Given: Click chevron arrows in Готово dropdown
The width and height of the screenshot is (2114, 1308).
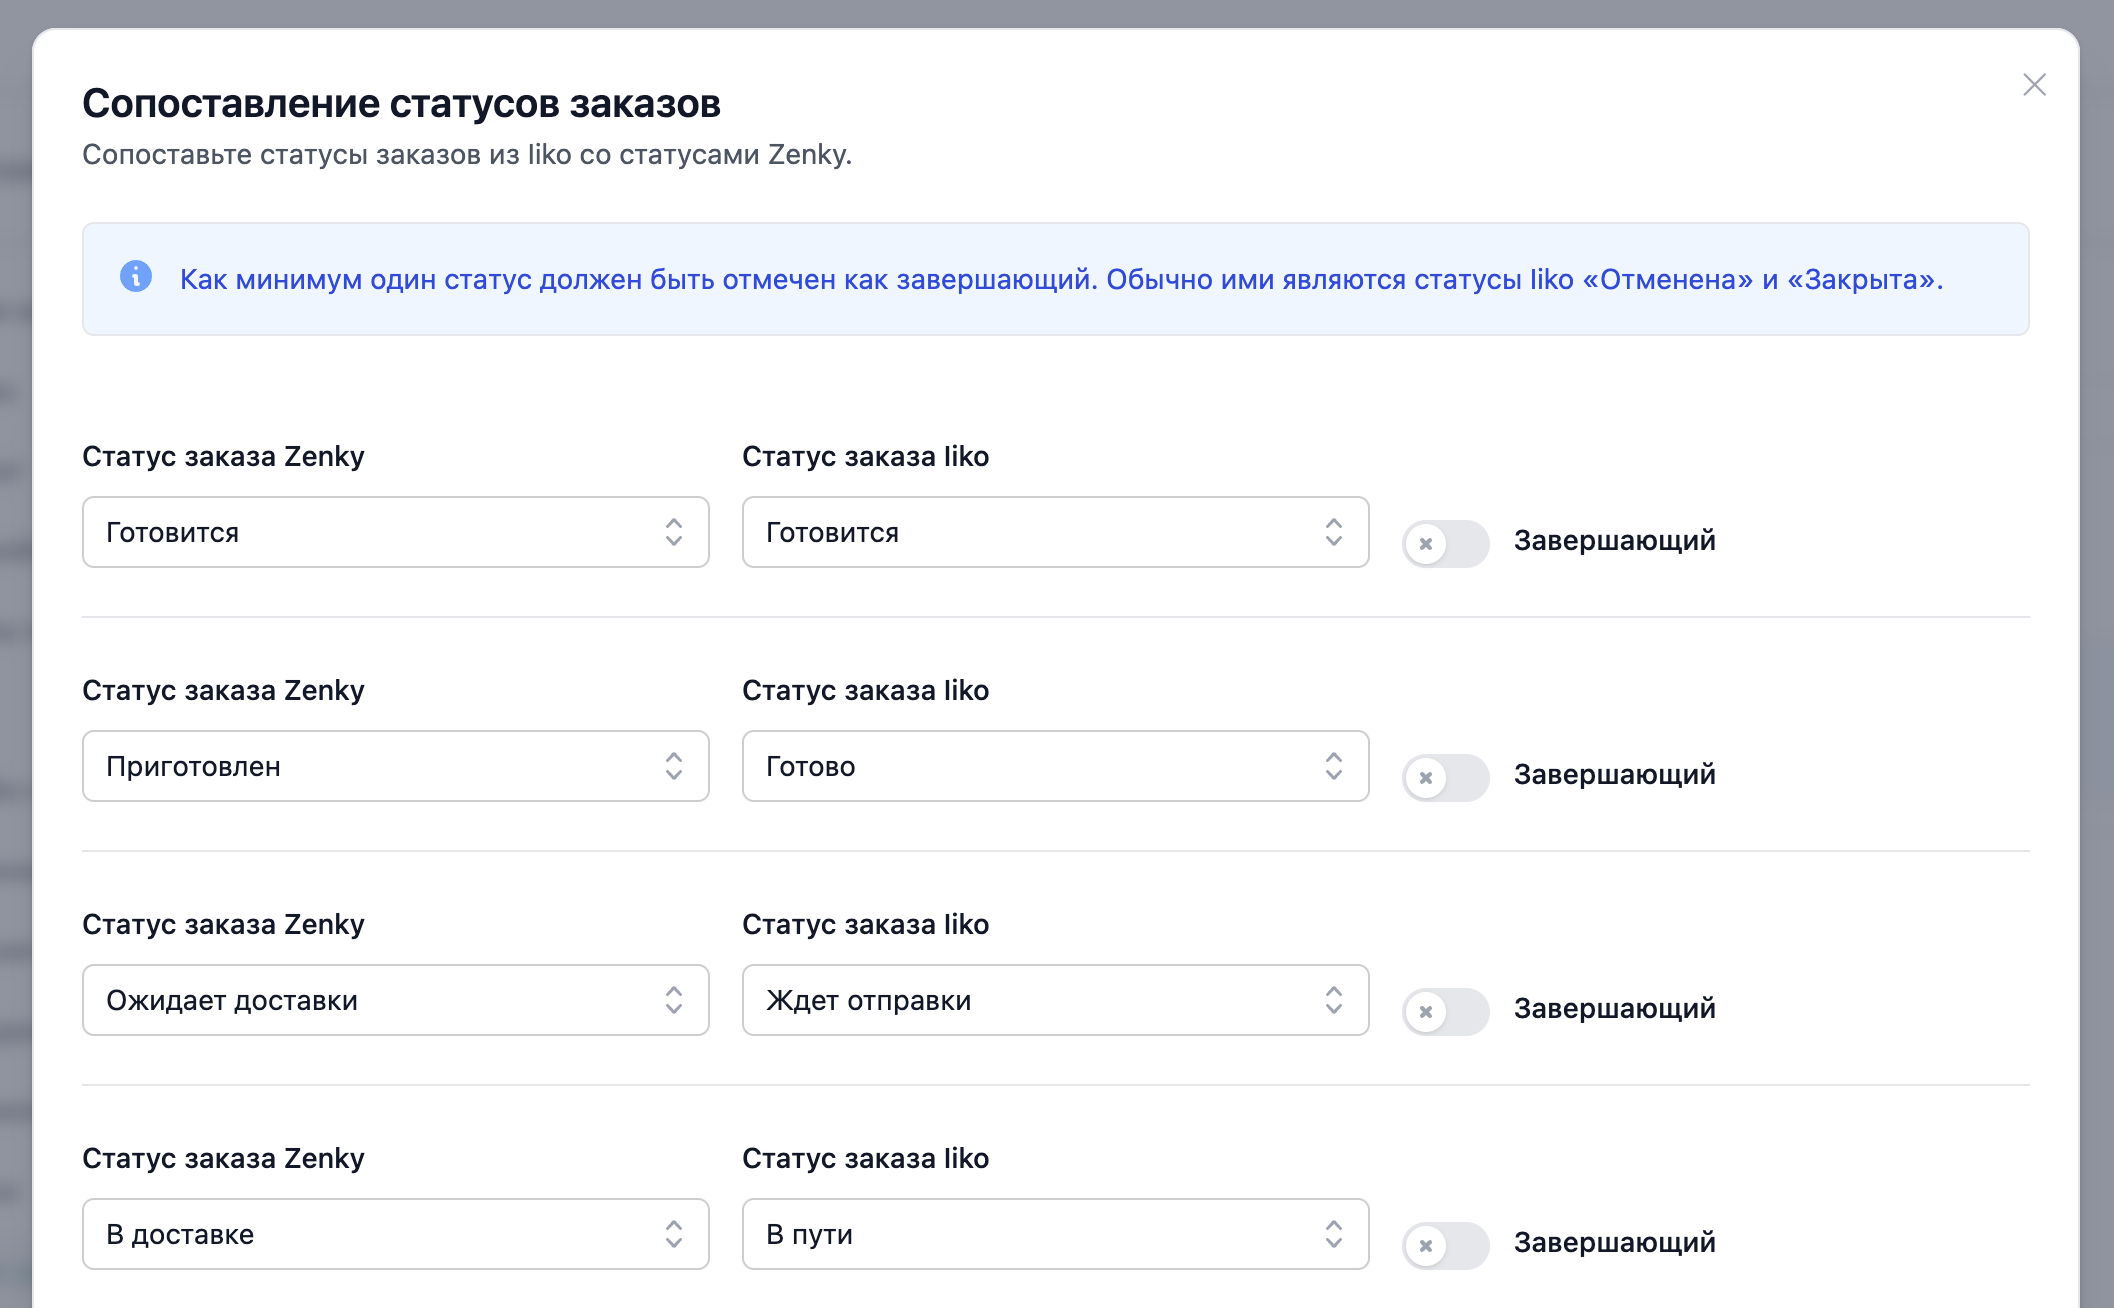Looking at the screenshot, I should pyautogui.click(x=1333, y=766).
